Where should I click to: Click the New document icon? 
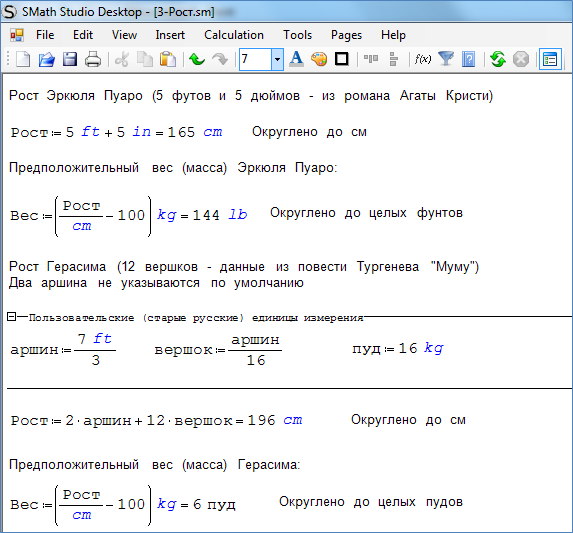[23, 59]
